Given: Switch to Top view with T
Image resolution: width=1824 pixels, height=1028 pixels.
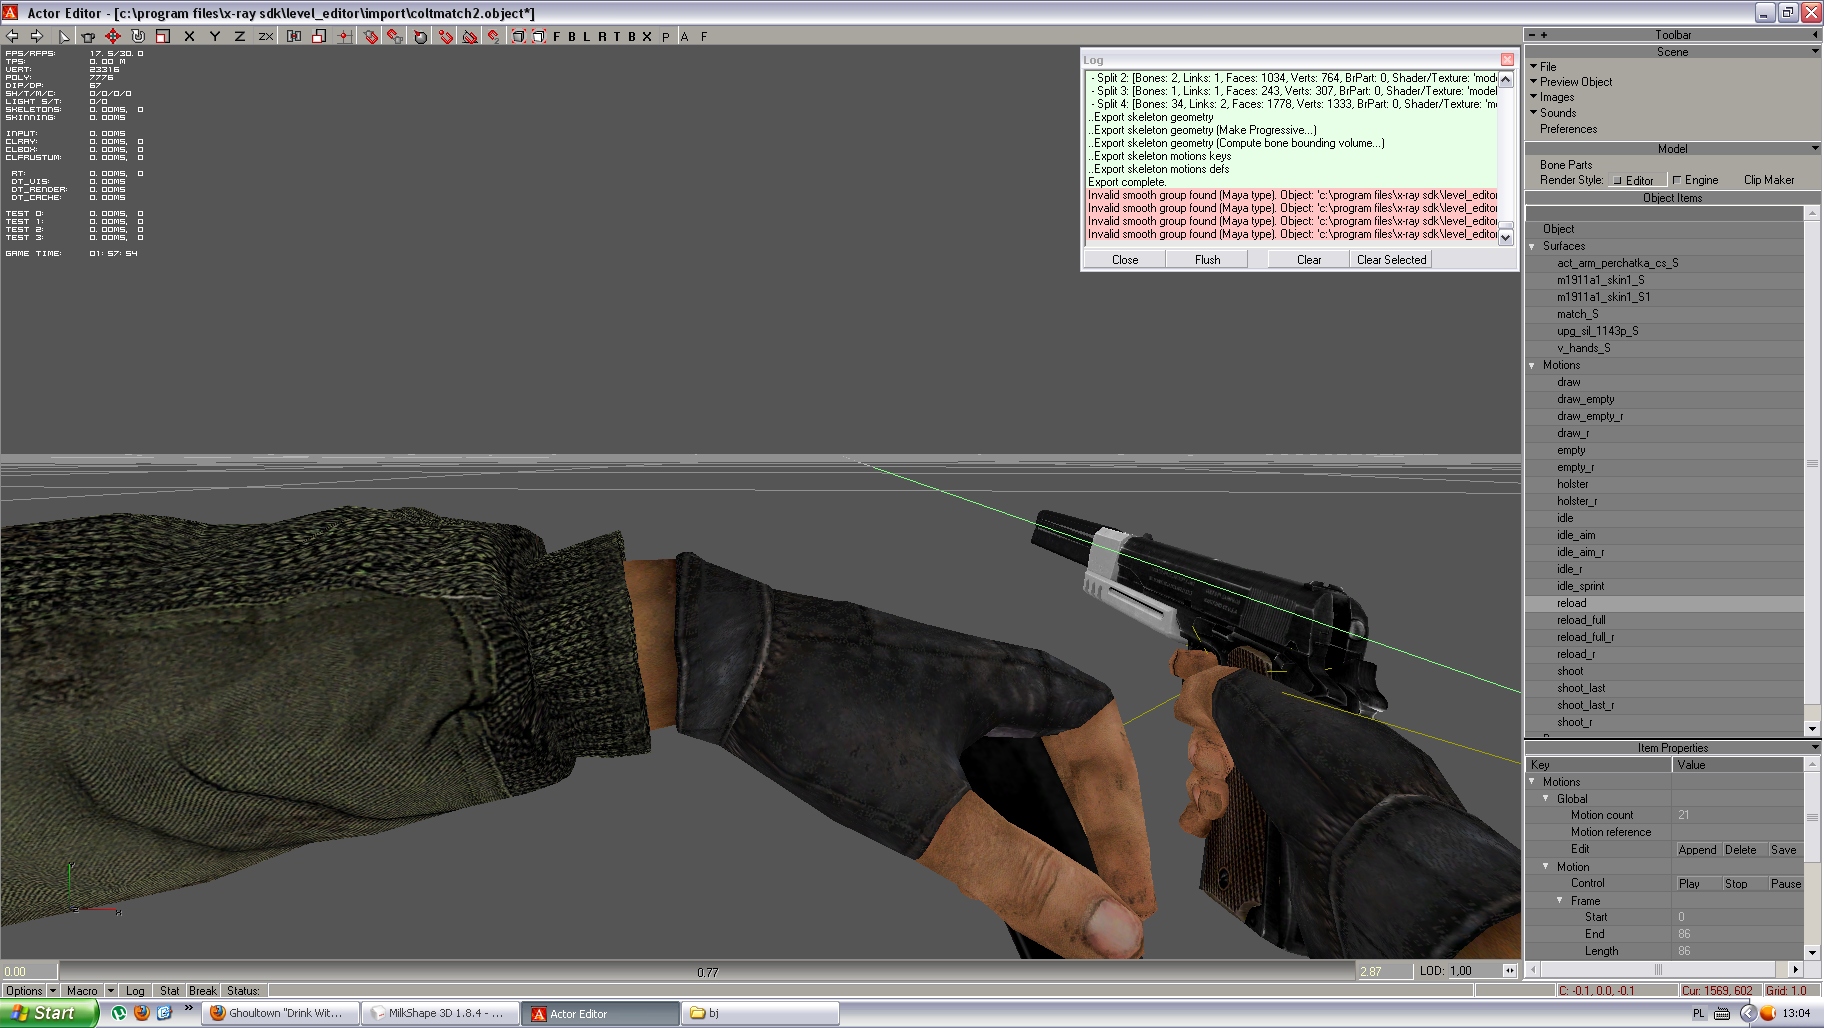Looking at the screenshot, I should [616, 36].
